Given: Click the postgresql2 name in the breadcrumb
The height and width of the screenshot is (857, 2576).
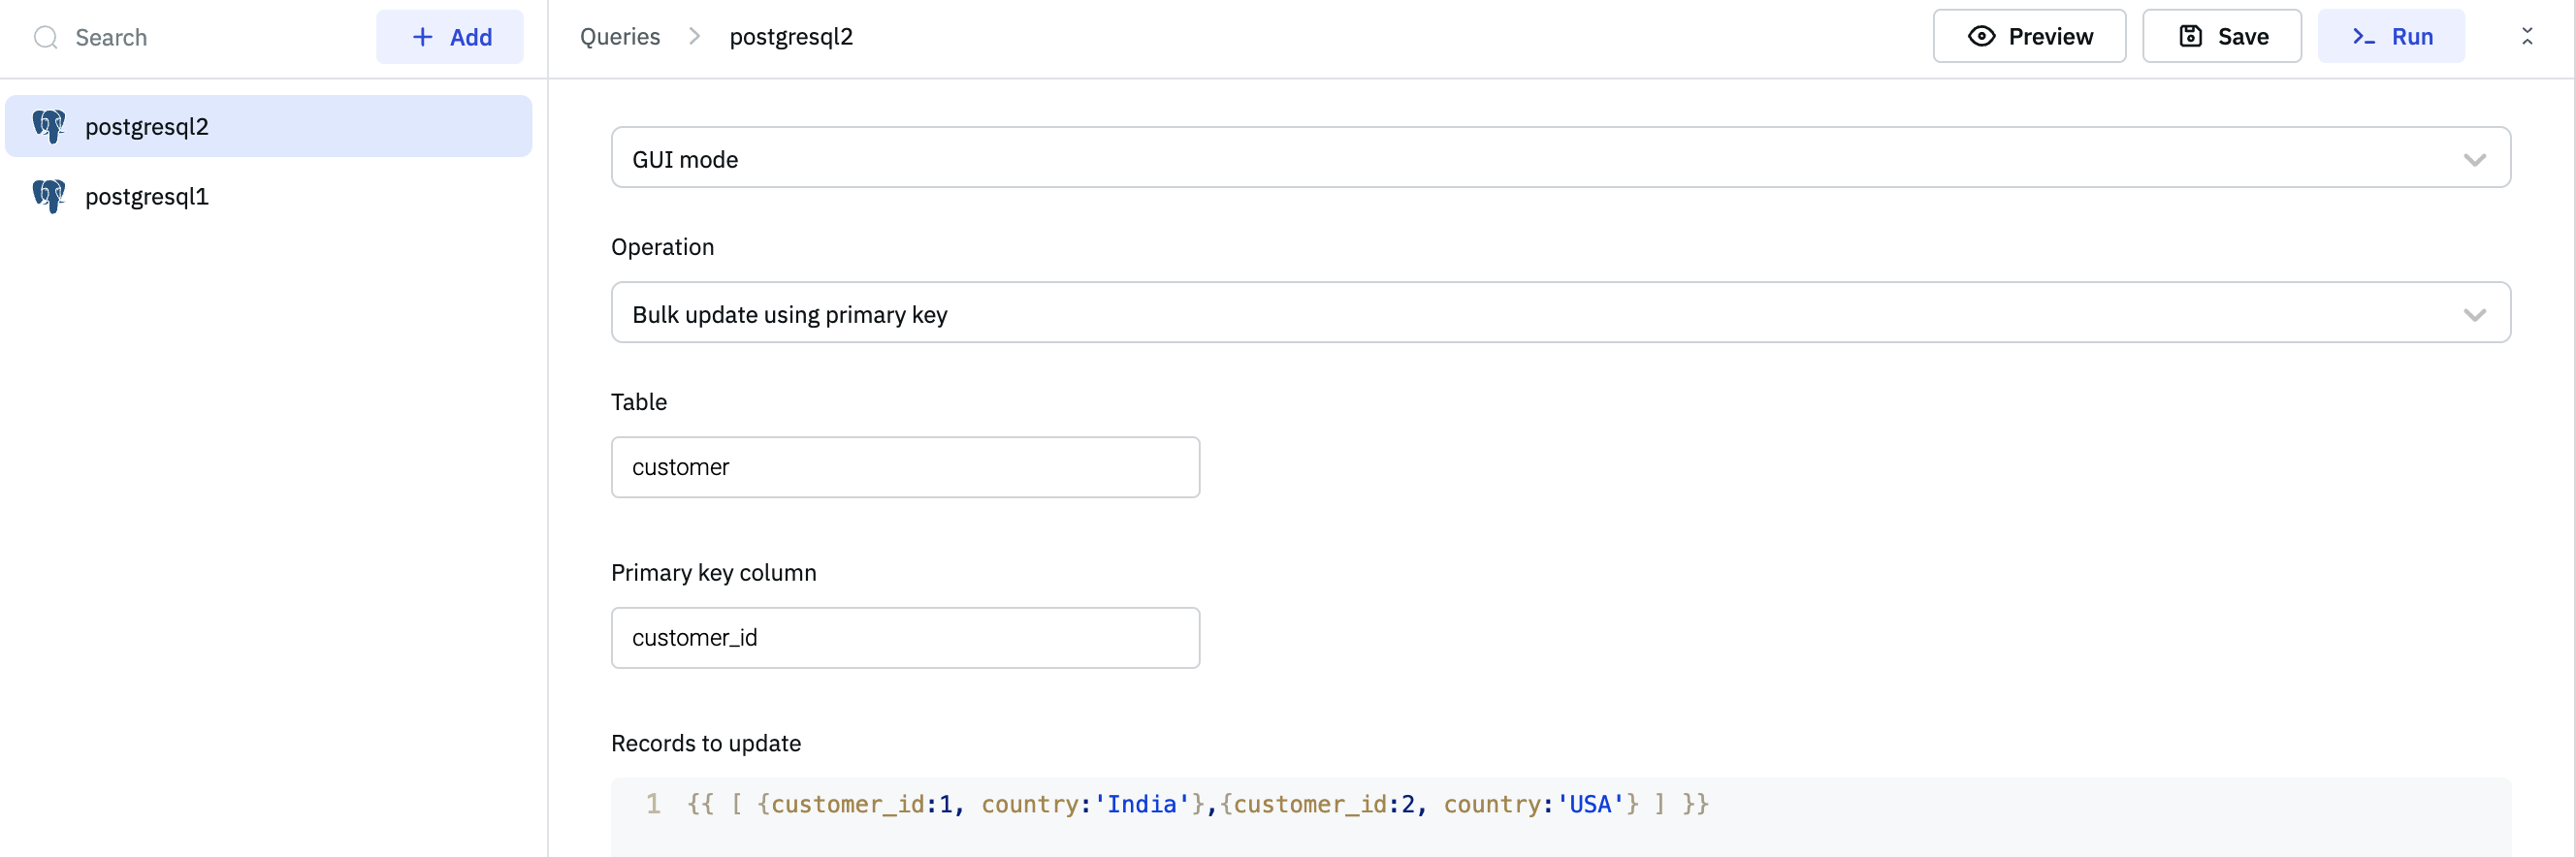Looking at the screenshot, I should [x=790, y=37].
